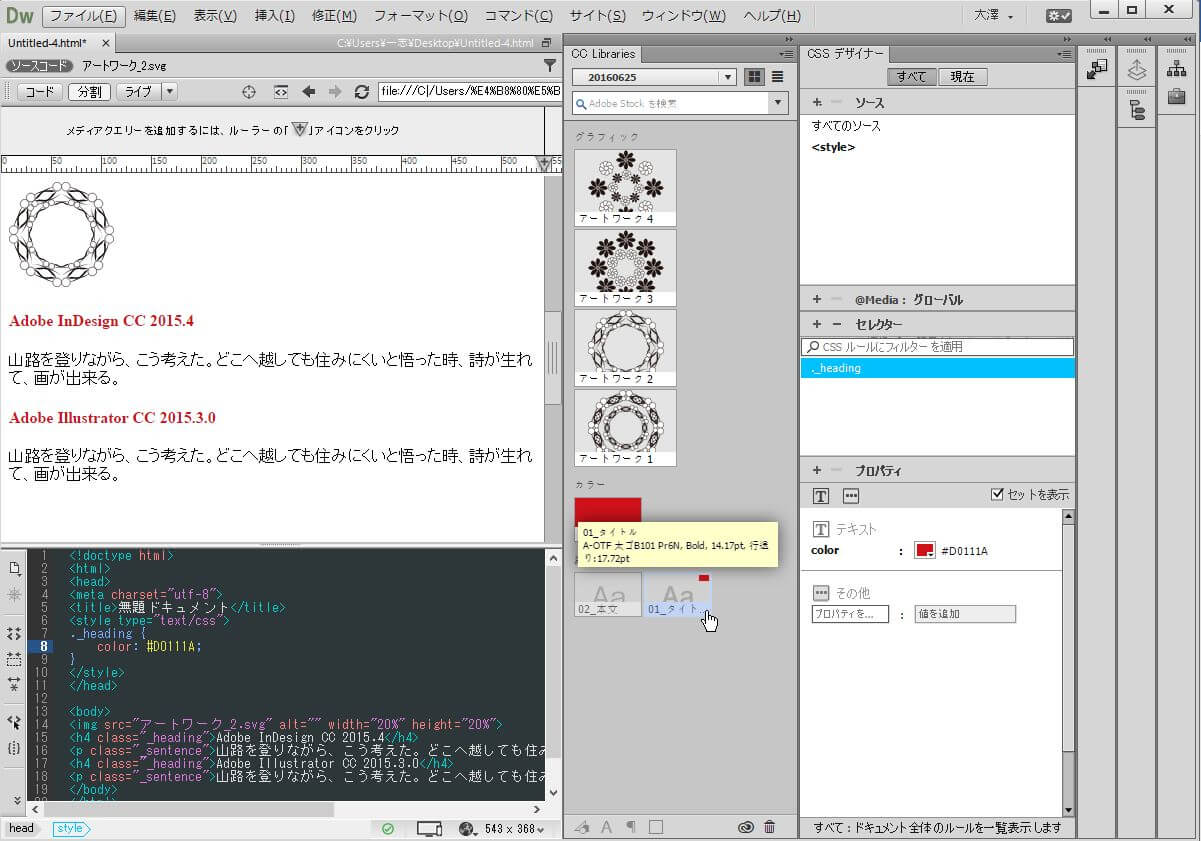The image size is (1201, 841).
Task: Switch to コード view
Action: [39, 92]
